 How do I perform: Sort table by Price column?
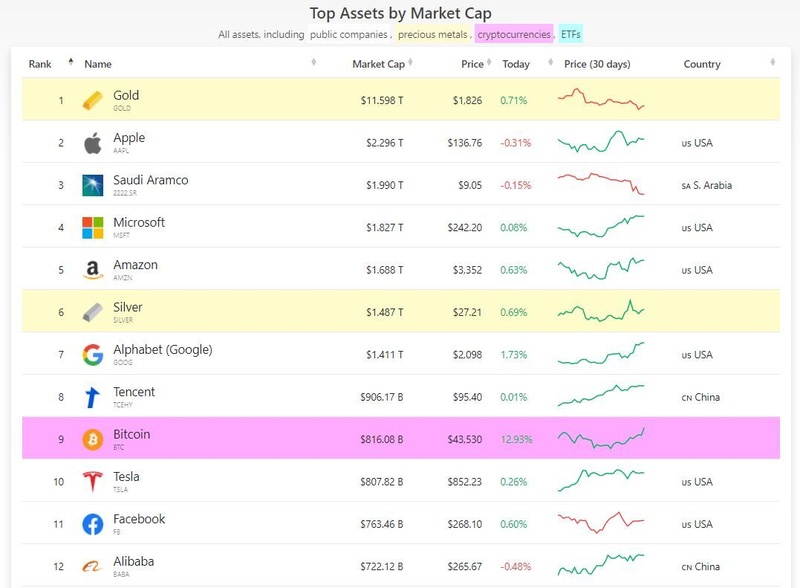[472, 64]
